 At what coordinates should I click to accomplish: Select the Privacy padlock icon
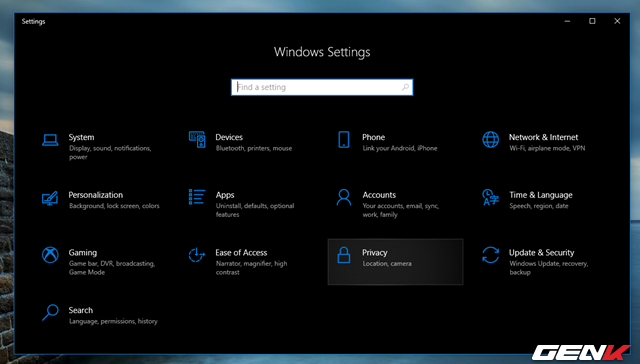(344, 255)
